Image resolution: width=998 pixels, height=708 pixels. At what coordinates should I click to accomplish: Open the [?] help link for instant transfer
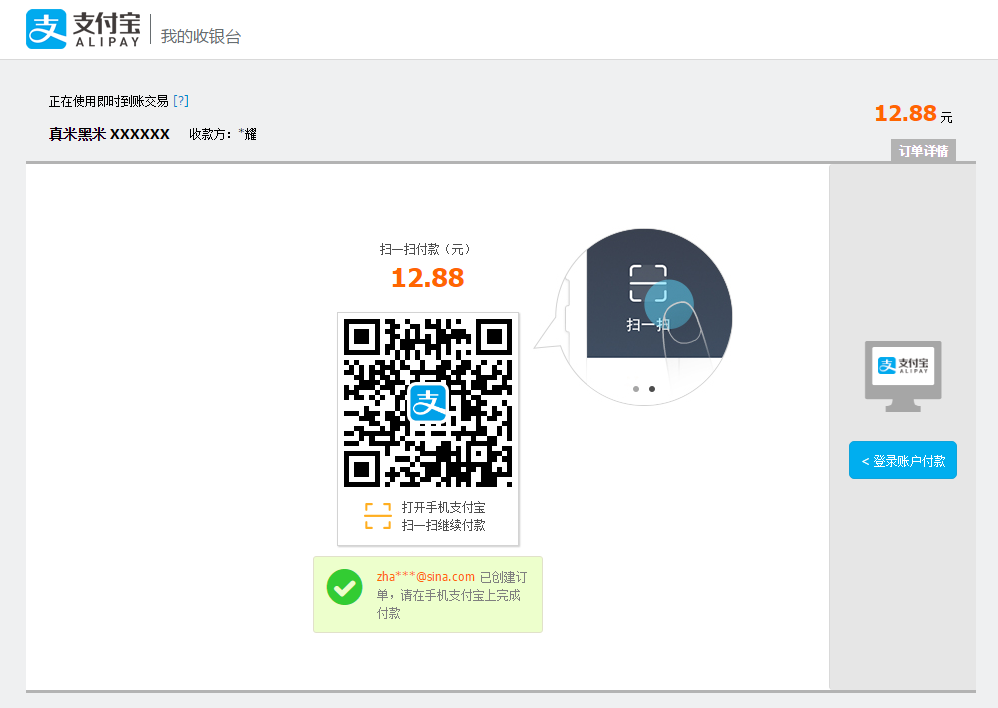click(181, 101)
